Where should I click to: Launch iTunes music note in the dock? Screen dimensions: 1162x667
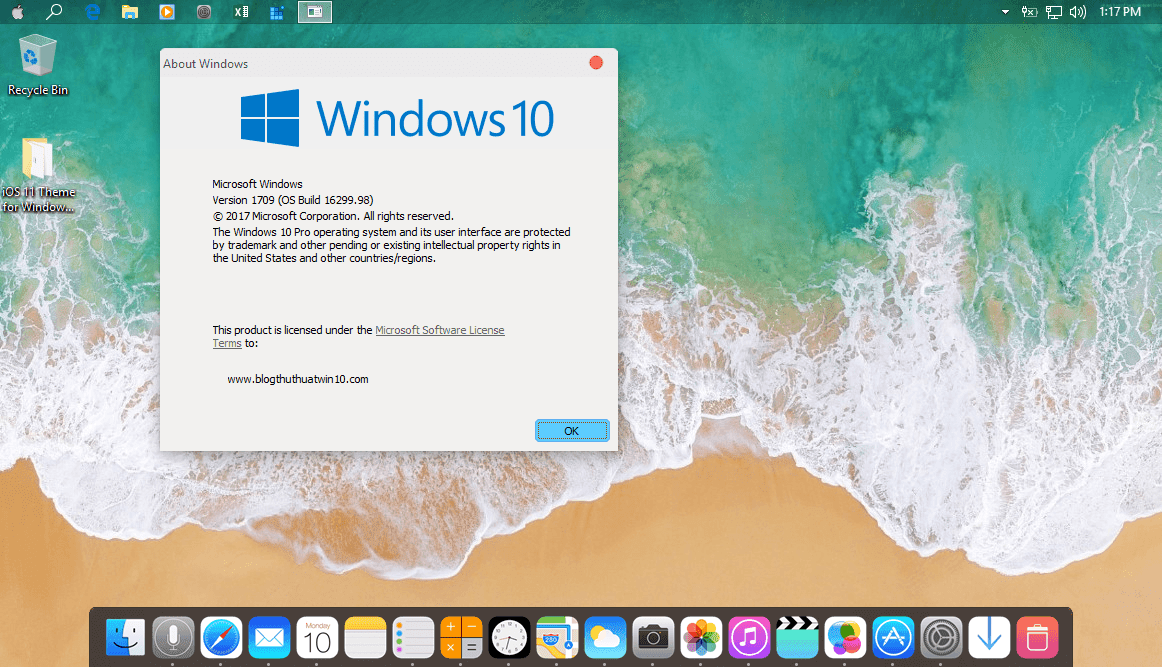pyautogui.click(x=749, y=637)
